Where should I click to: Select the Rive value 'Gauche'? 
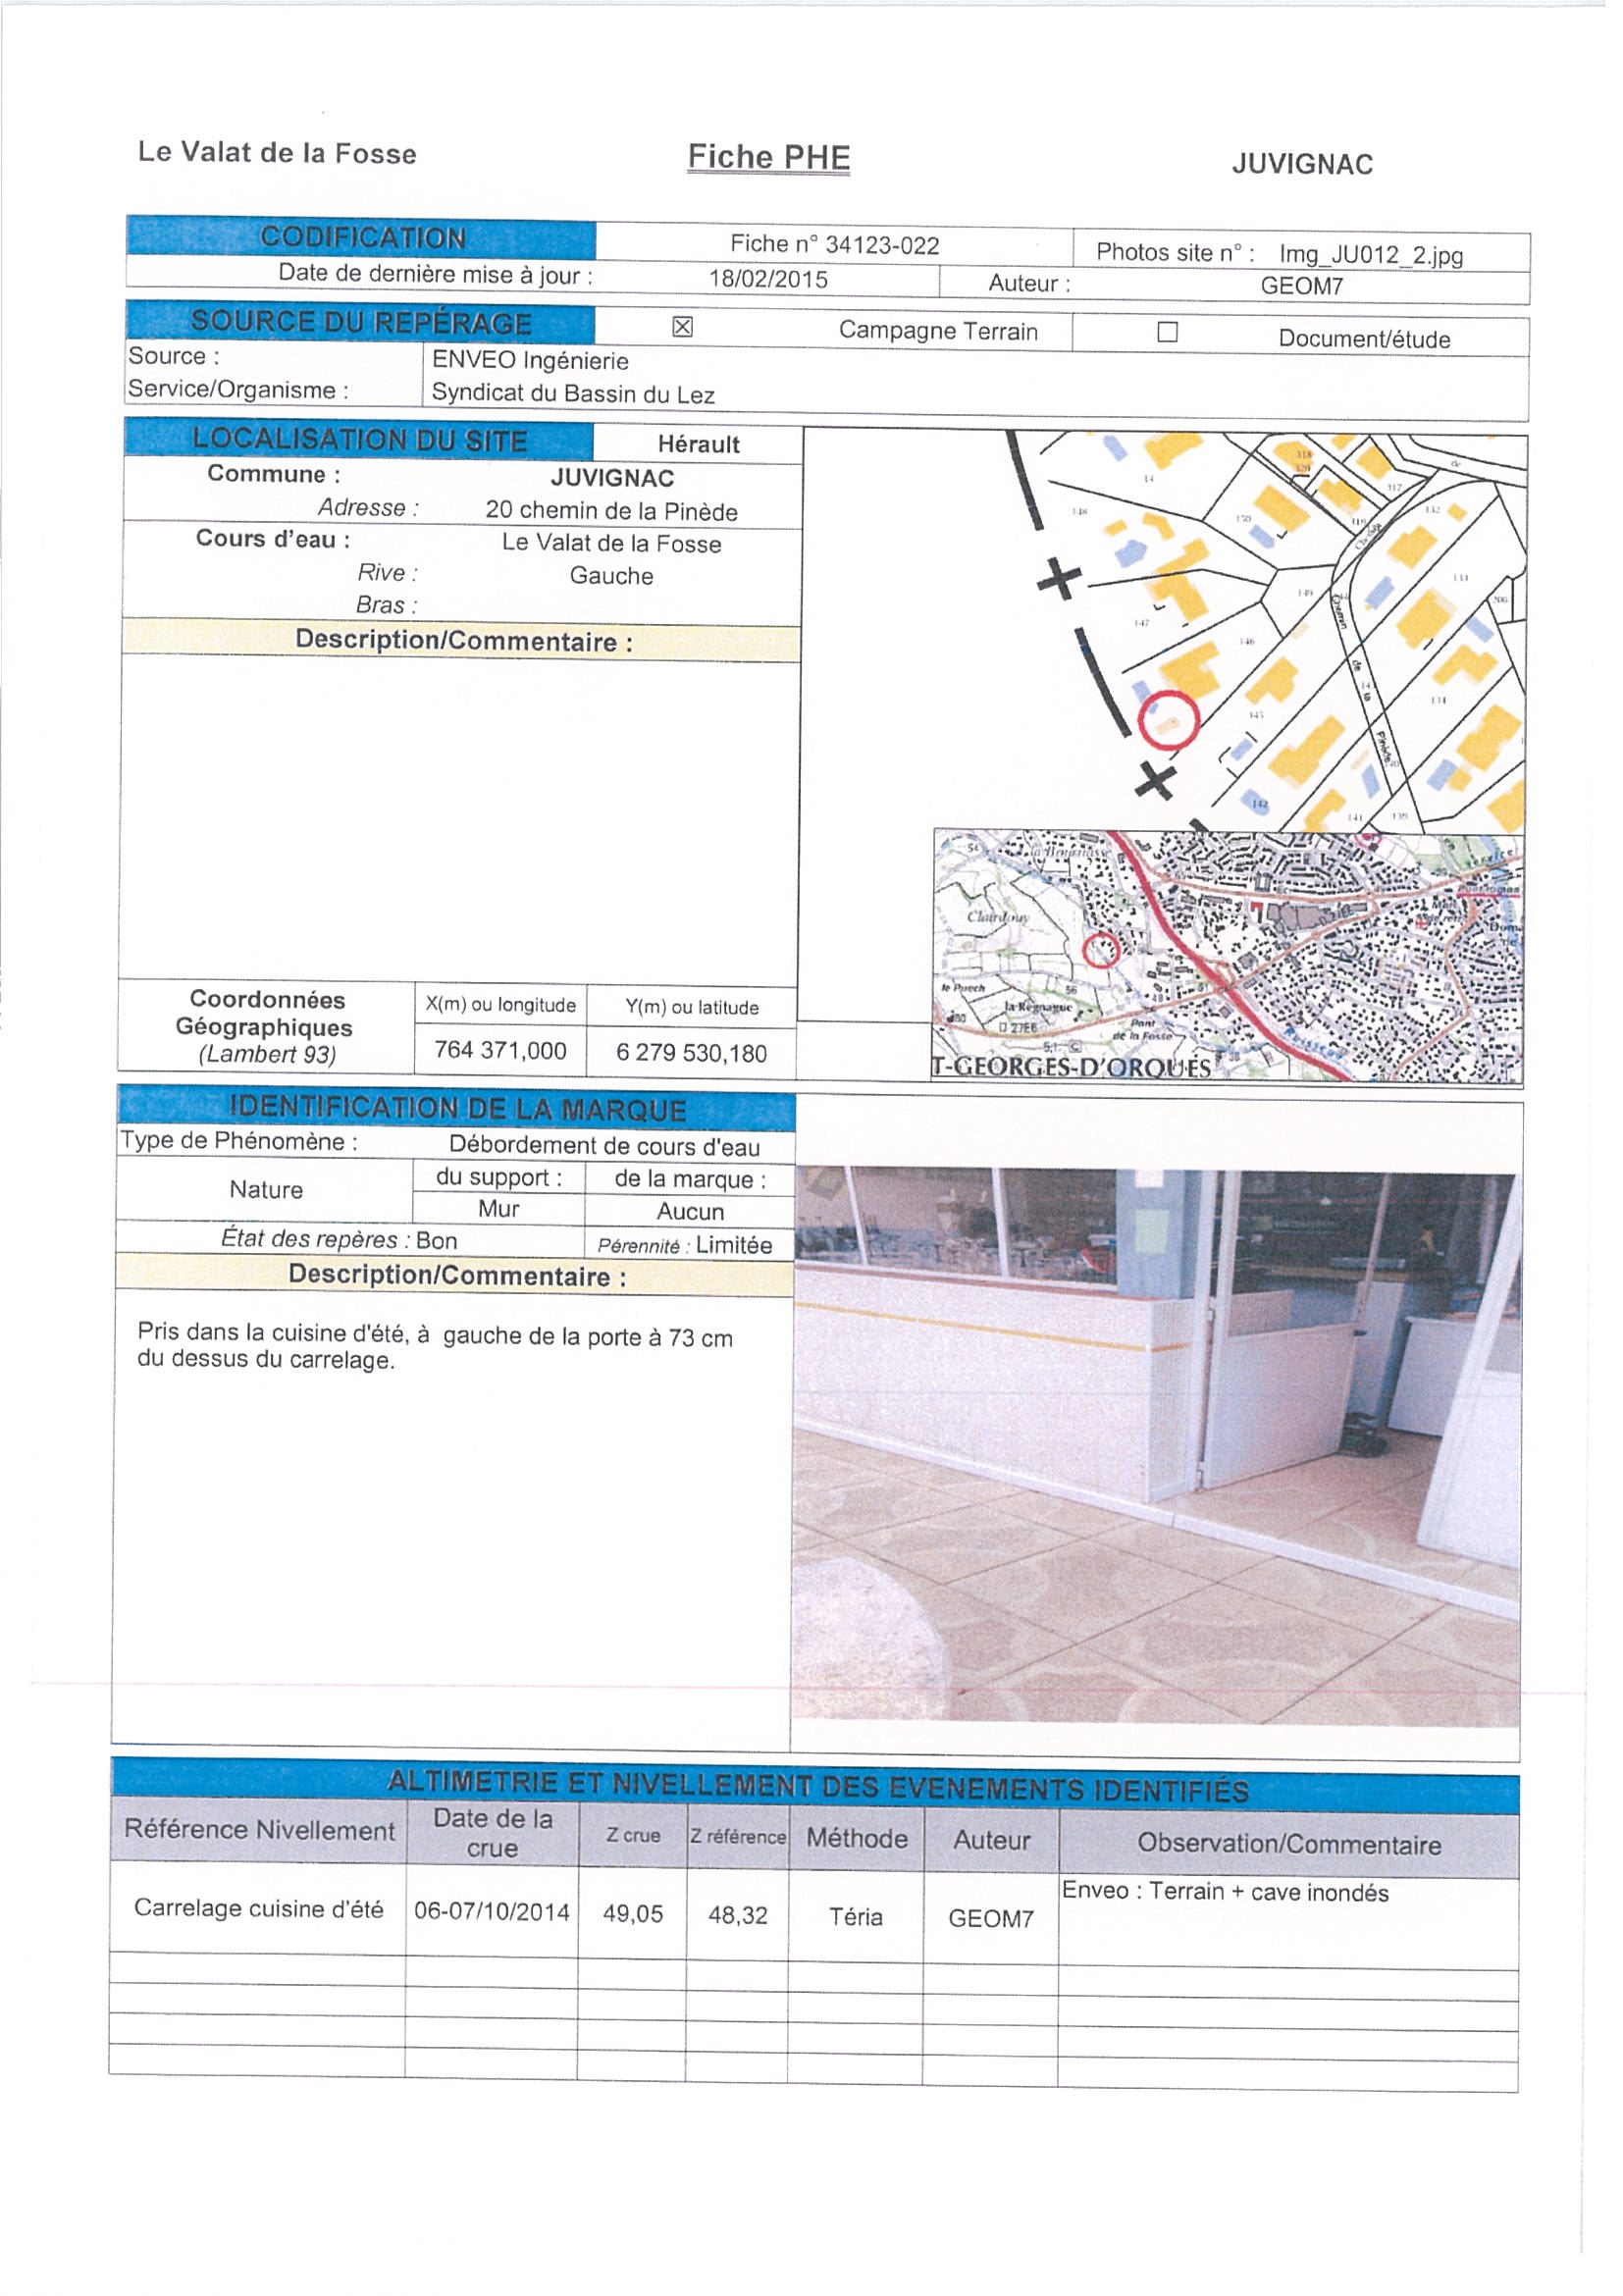tap(611, 576)
